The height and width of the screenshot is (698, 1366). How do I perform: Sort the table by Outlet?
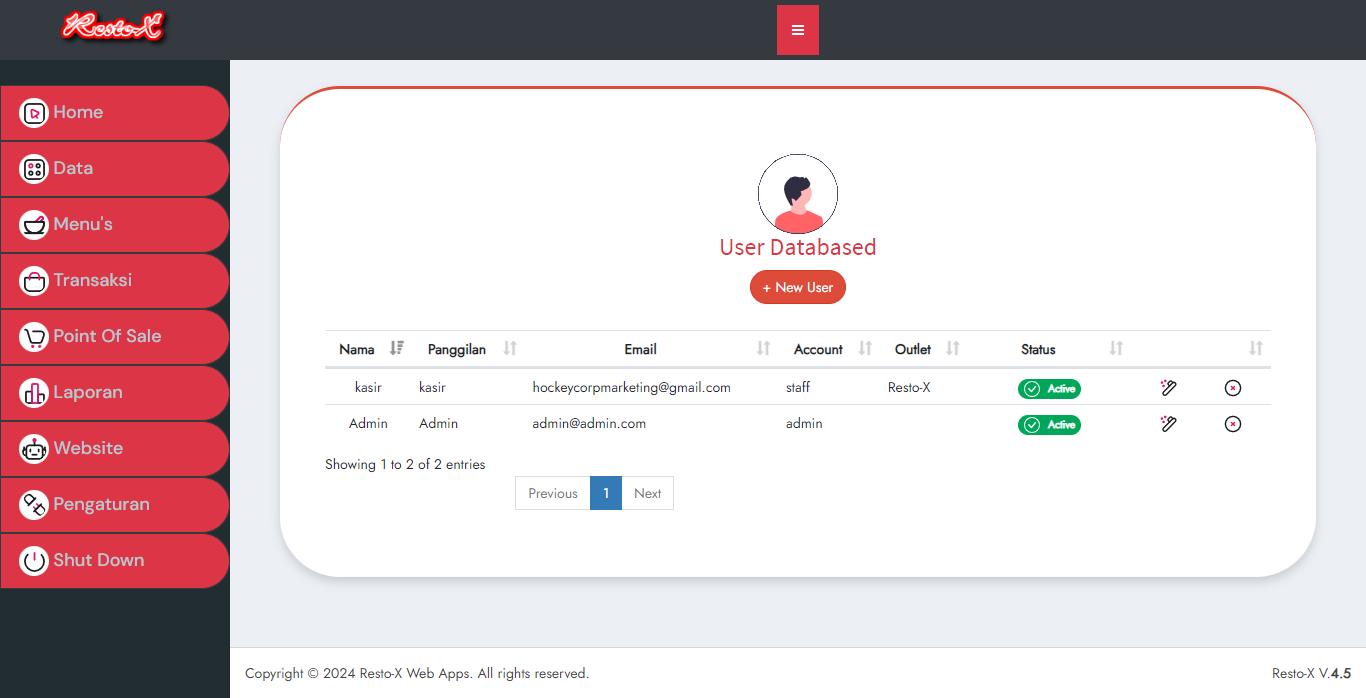924,349
